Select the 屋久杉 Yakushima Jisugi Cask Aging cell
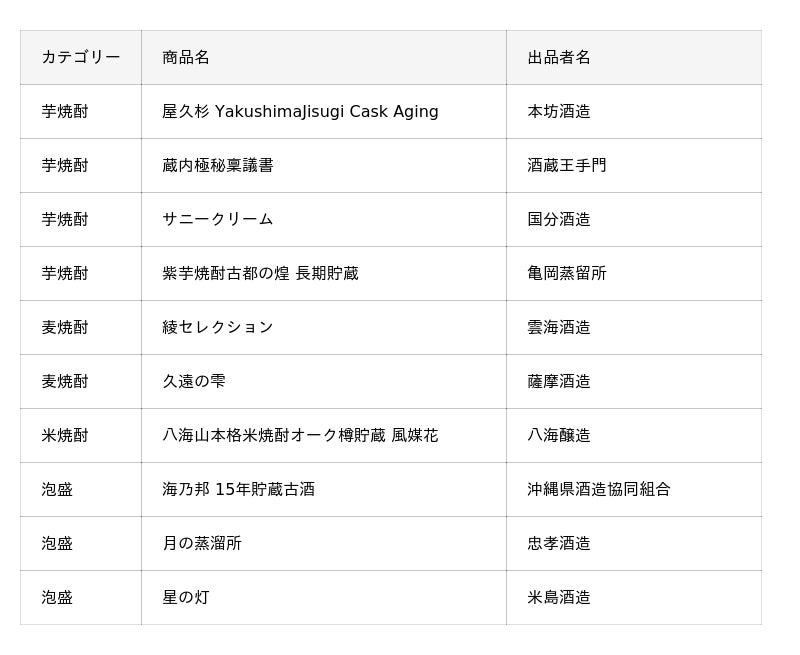800x655 pixels. [300, 111]
